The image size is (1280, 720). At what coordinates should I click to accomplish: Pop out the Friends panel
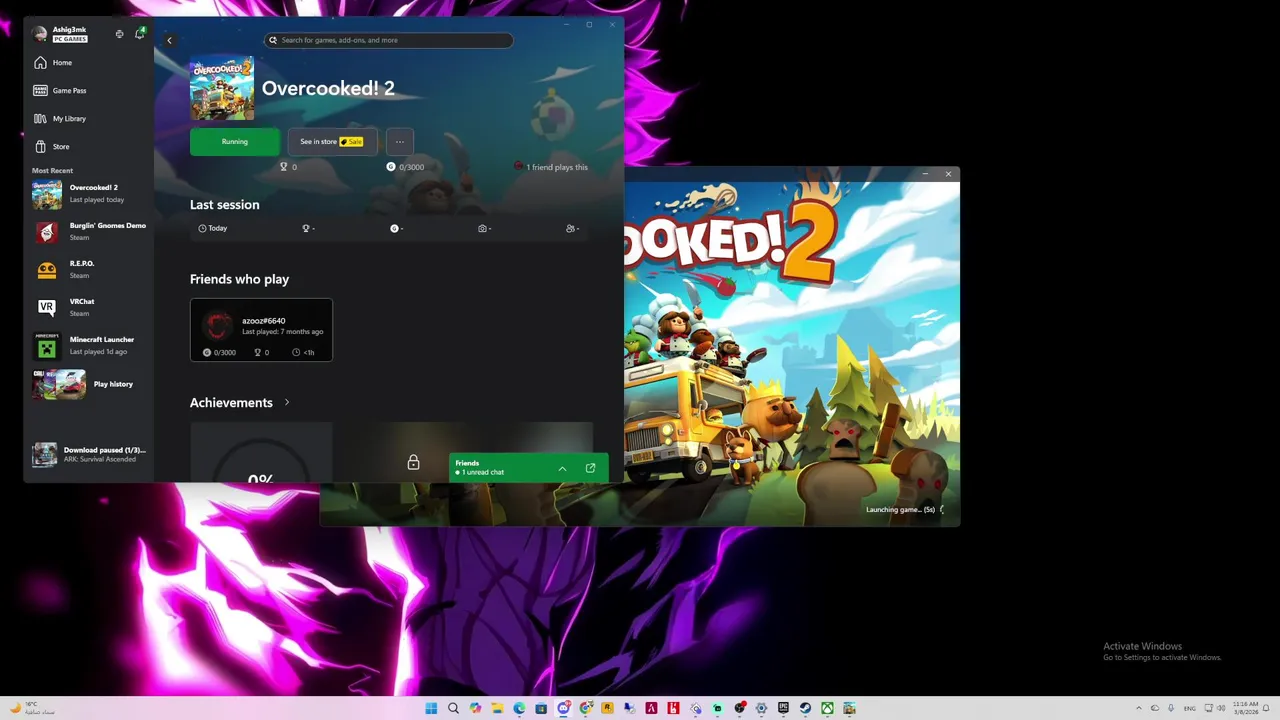pyautogui.click(x=590, y=468)
